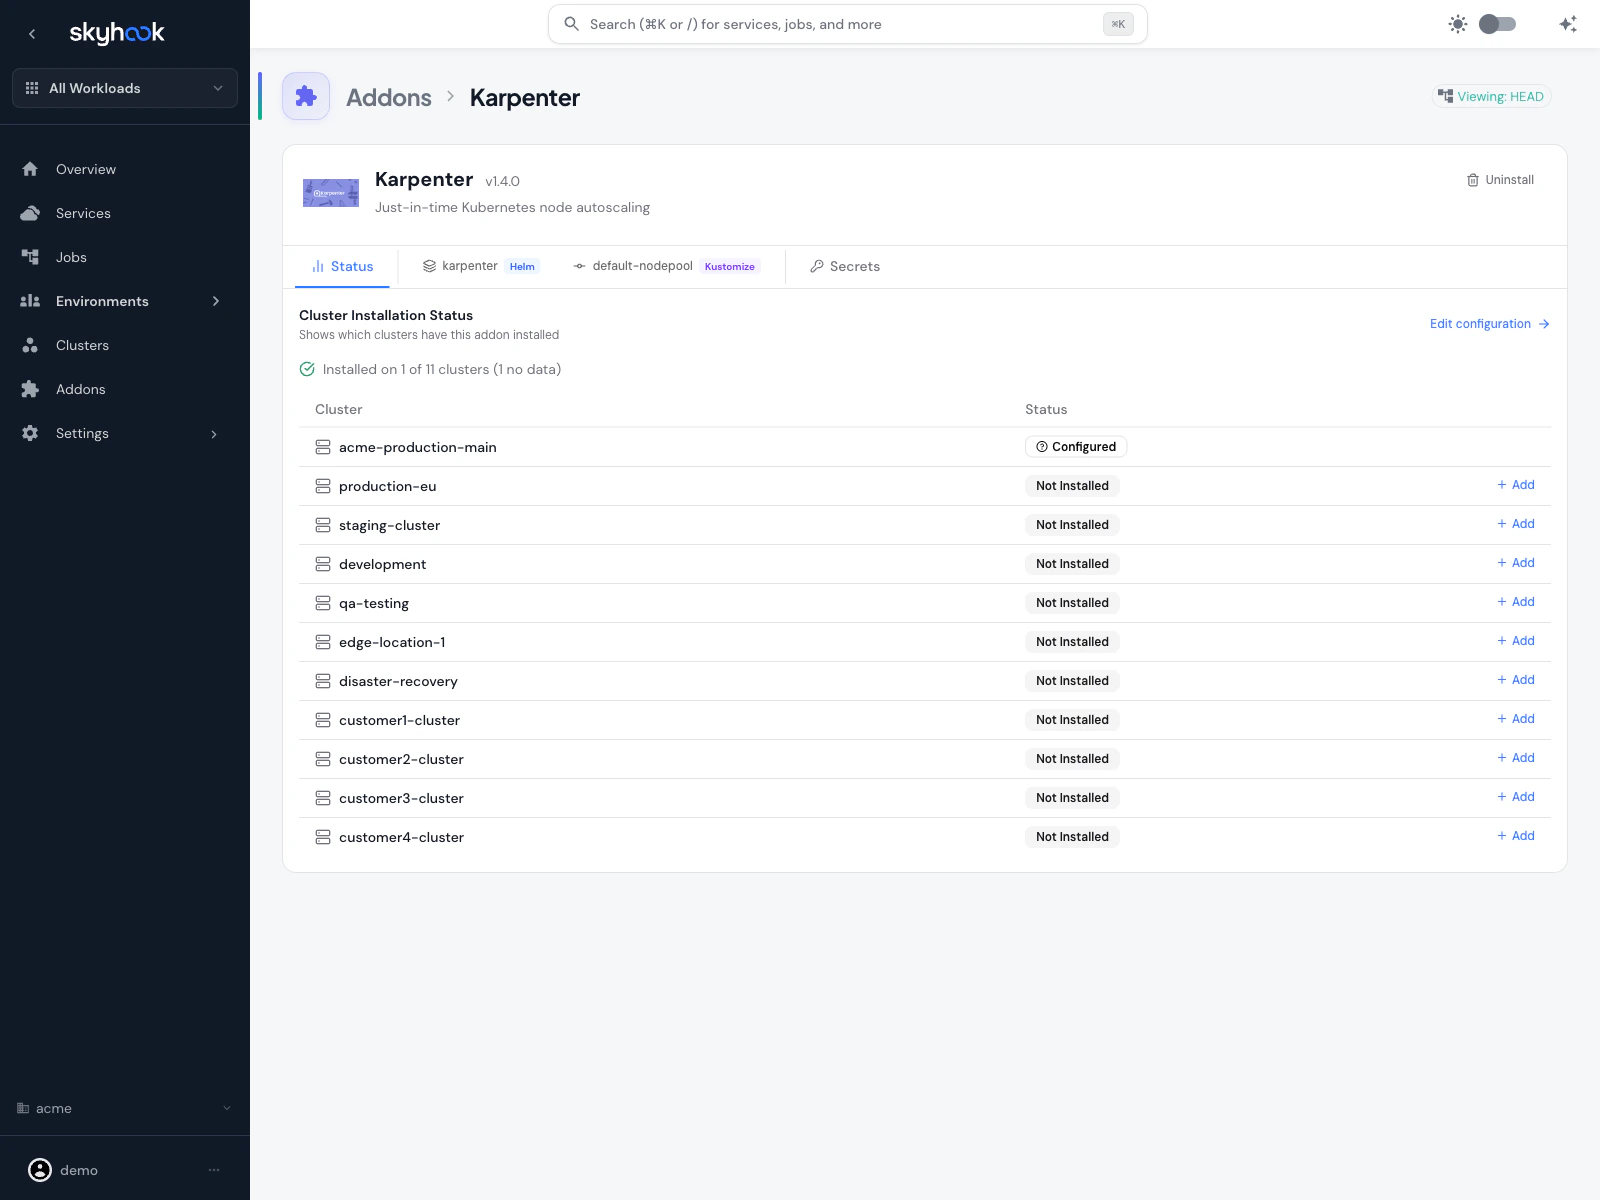The height and width of the screenshot is (1200, 1600).
Task: Open the acme workspace switcher at bottom
Action: click(x=124, y=1108)
